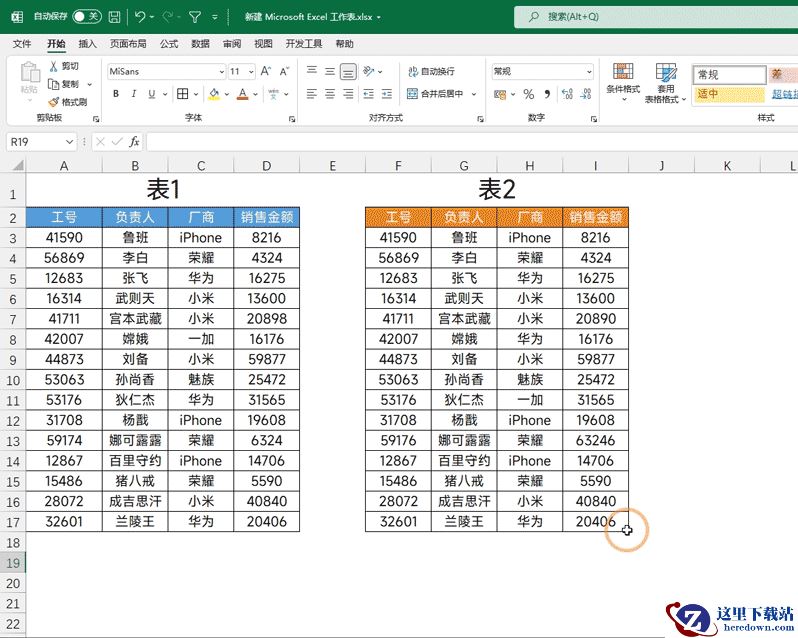
Task: Click the accounting number format icon
Action: 500,94
